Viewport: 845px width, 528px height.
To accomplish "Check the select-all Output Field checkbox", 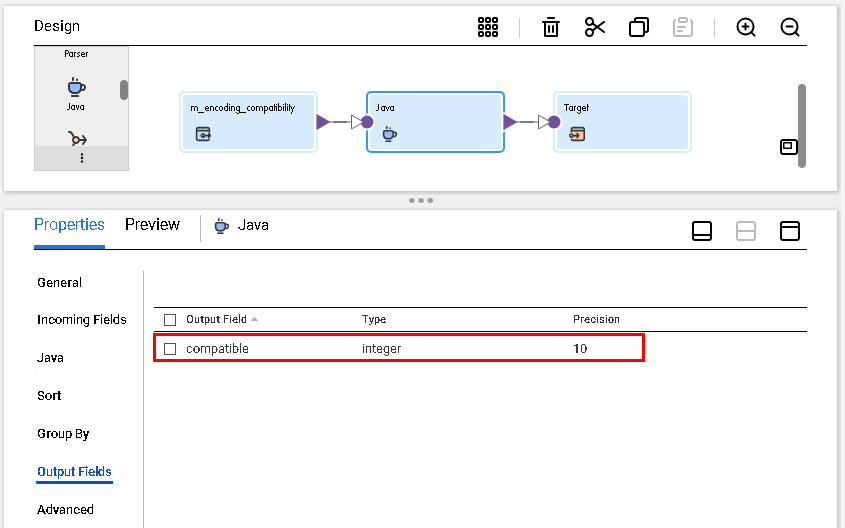I will [170, 320].
